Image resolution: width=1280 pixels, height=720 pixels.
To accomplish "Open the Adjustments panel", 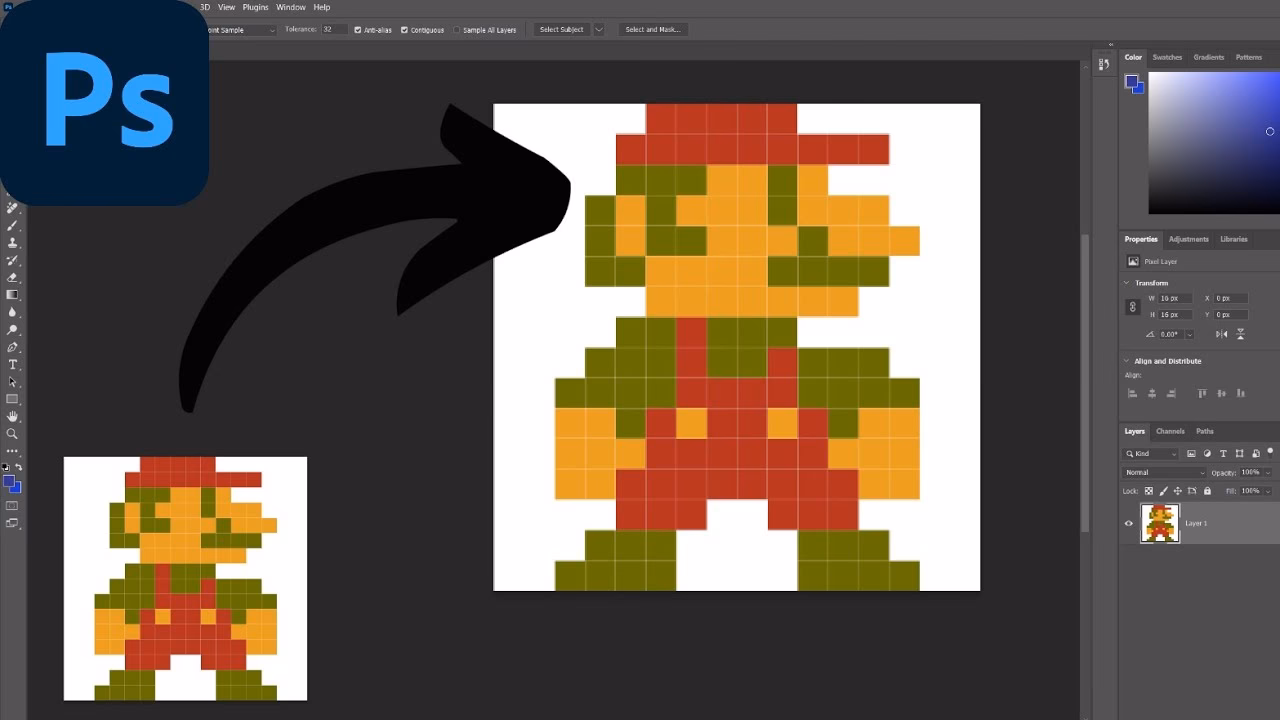I will click(x=1189, y=239).
